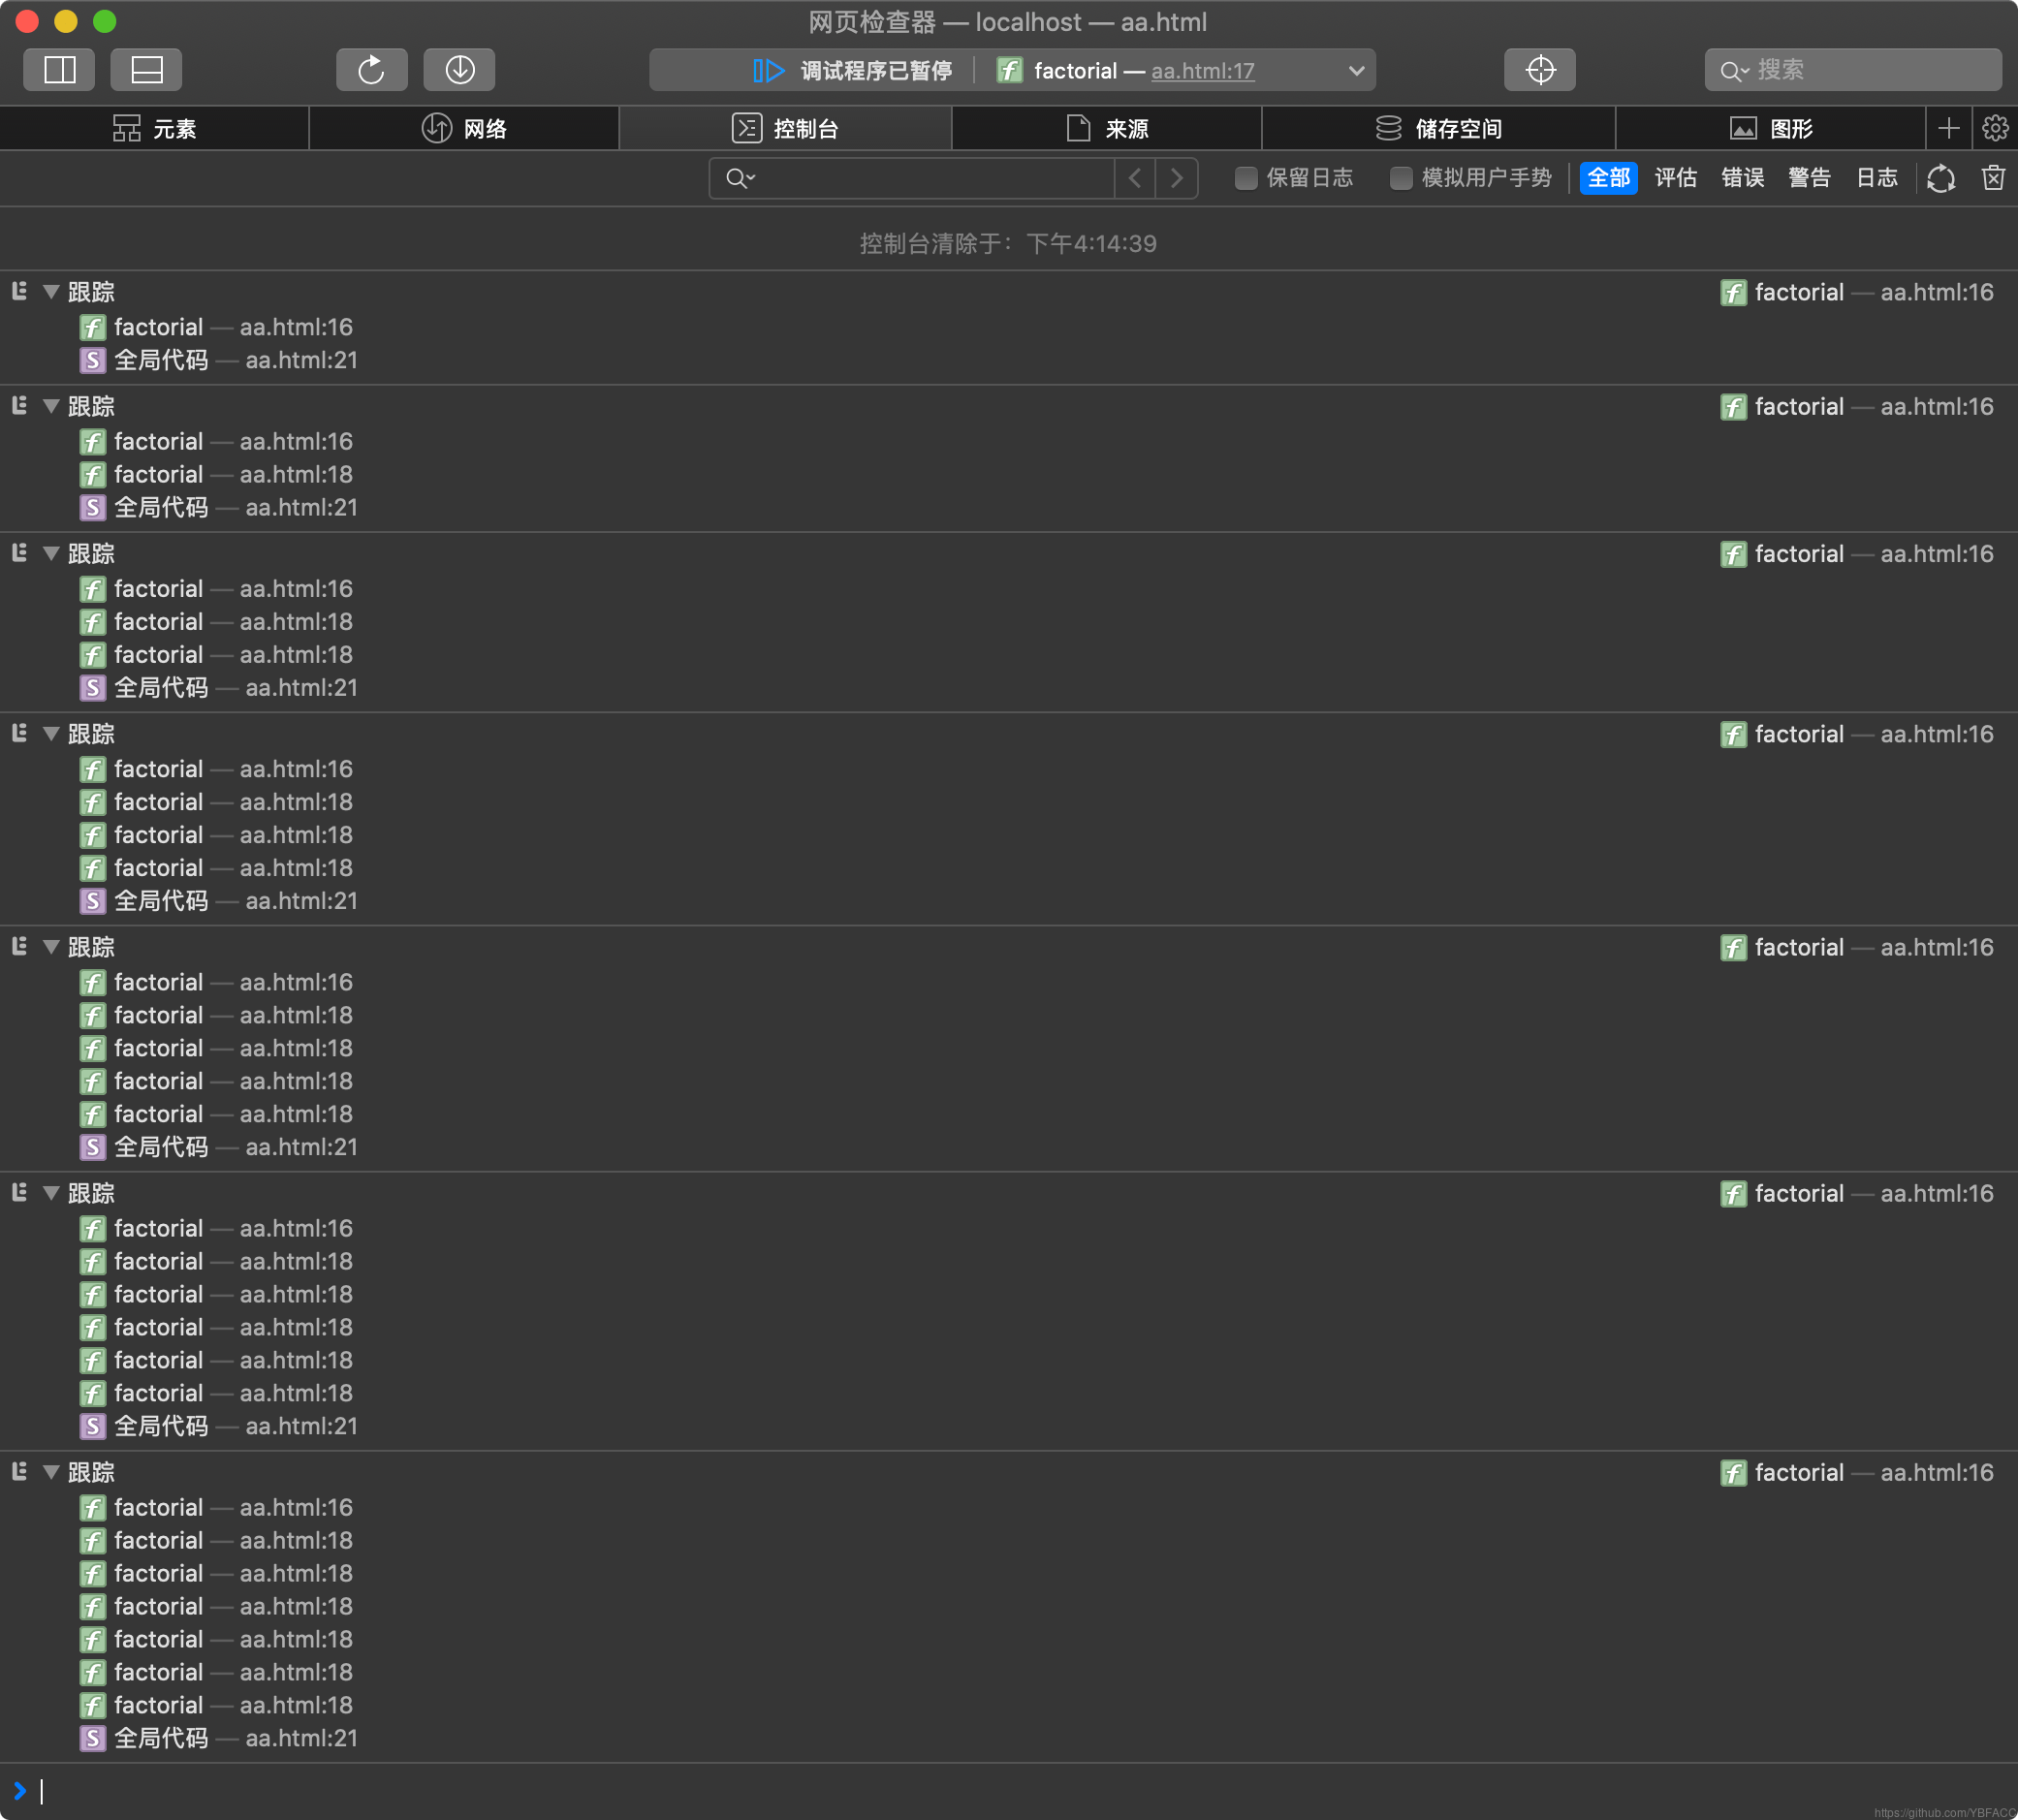Collapse the first 跟踪 trace entry
This screenshot has height=1820, width=2018.
point(51,292)
